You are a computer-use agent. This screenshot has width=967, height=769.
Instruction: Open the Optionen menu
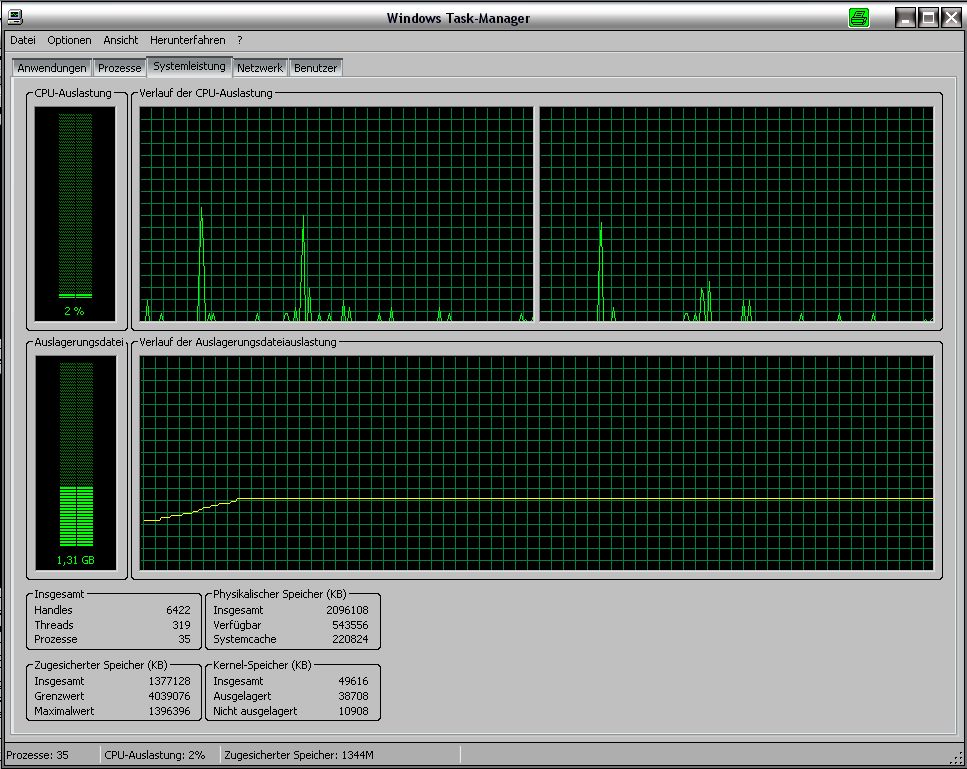[69, 40]
